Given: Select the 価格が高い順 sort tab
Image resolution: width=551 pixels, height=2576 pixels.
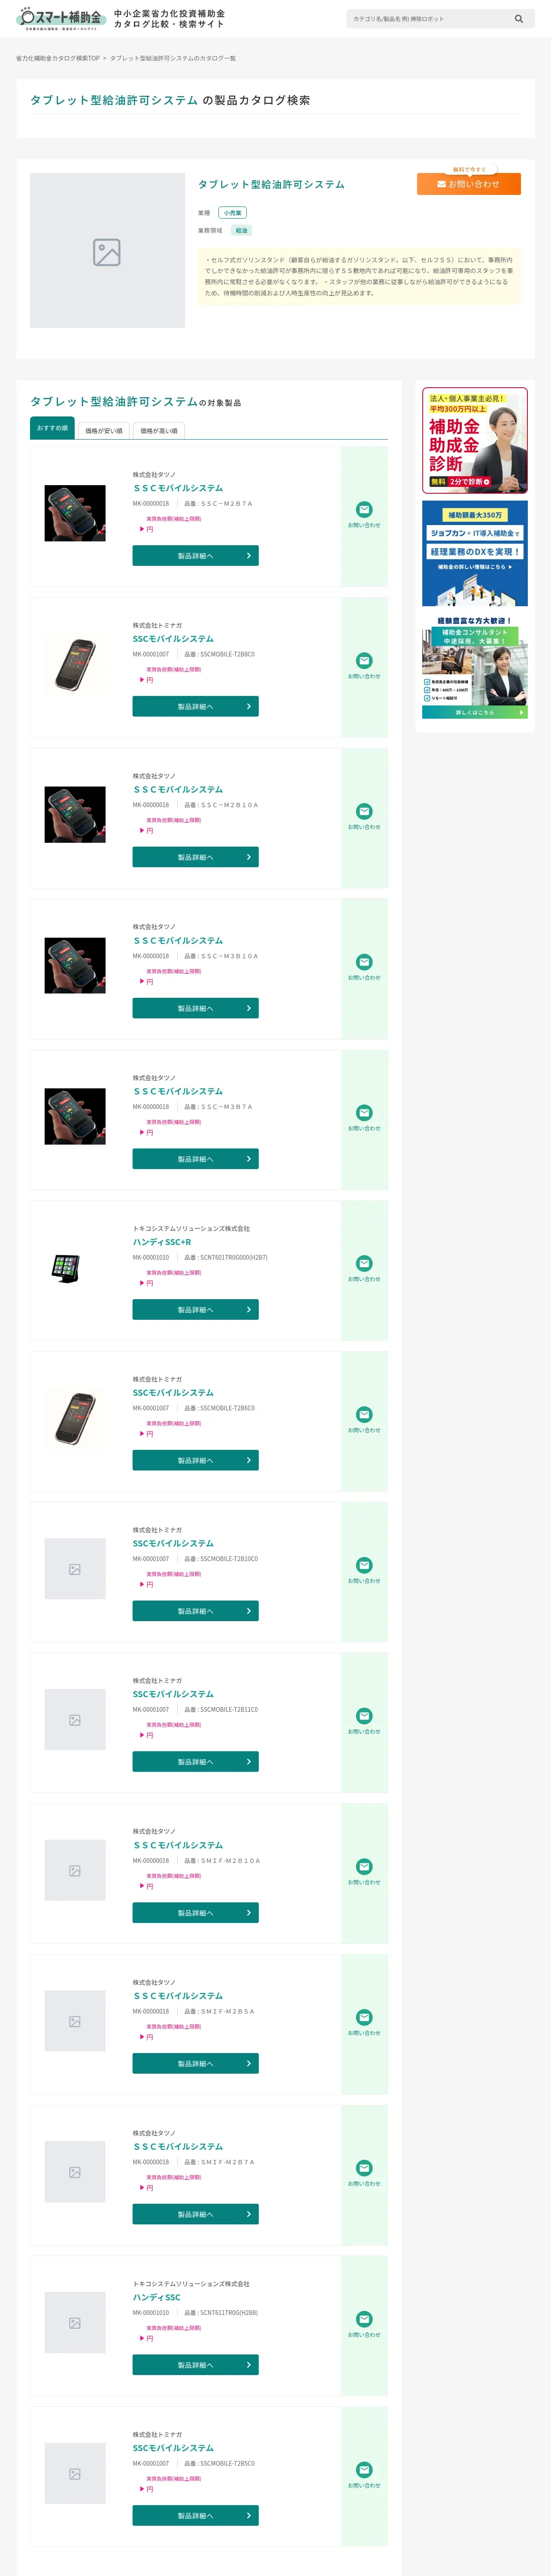Looking at the screenshot, I should click(159, 431).
